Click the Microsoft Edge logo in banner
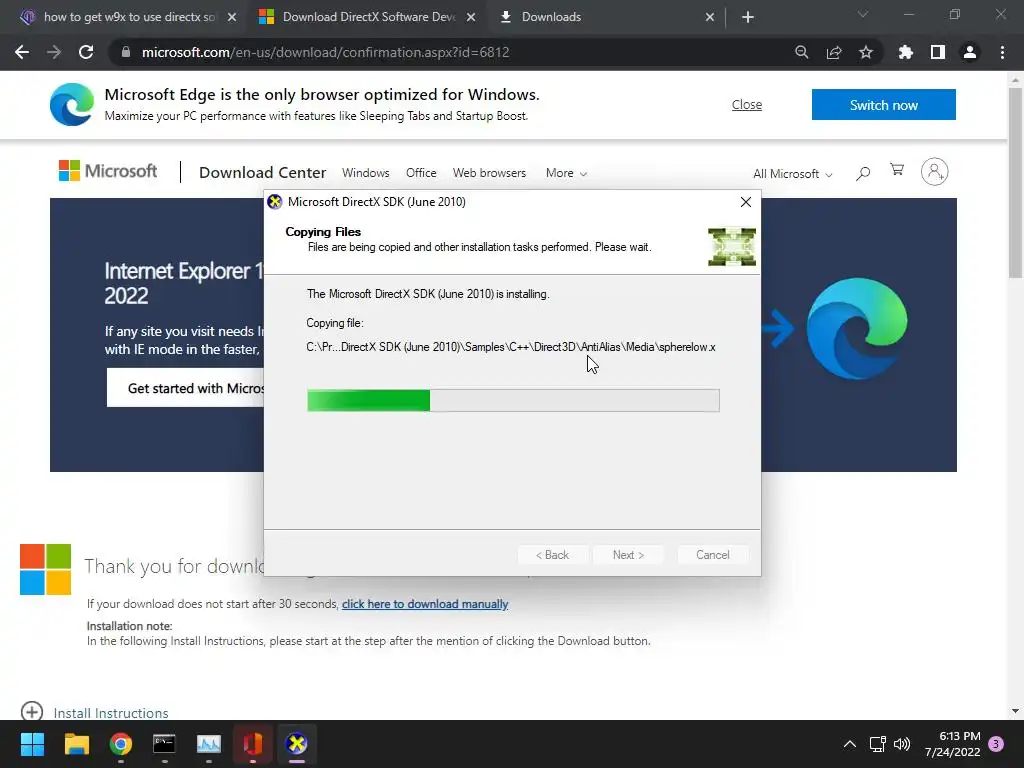Image resolution: width=1024 pixels, height=768 pixels. [72, 104]
